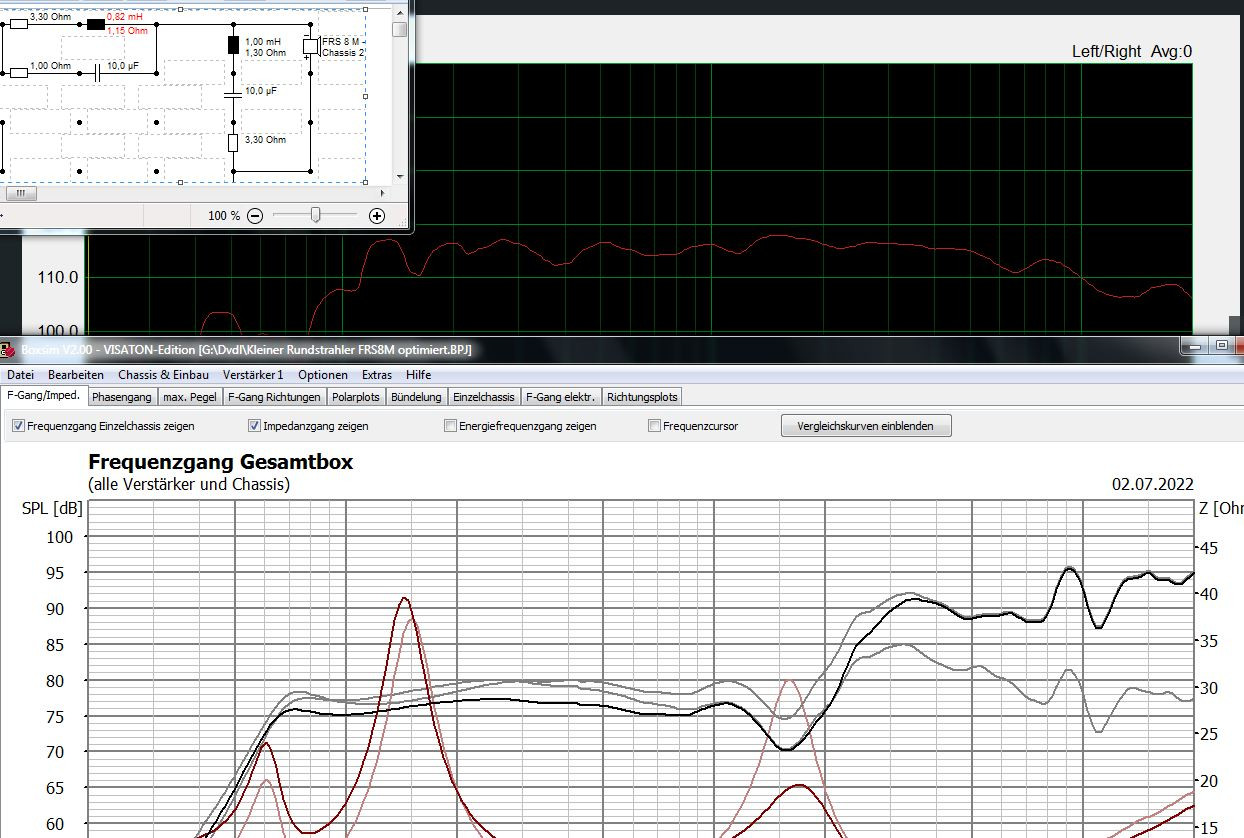Enable the Frequenzcursor checkbox

(654, 426)
